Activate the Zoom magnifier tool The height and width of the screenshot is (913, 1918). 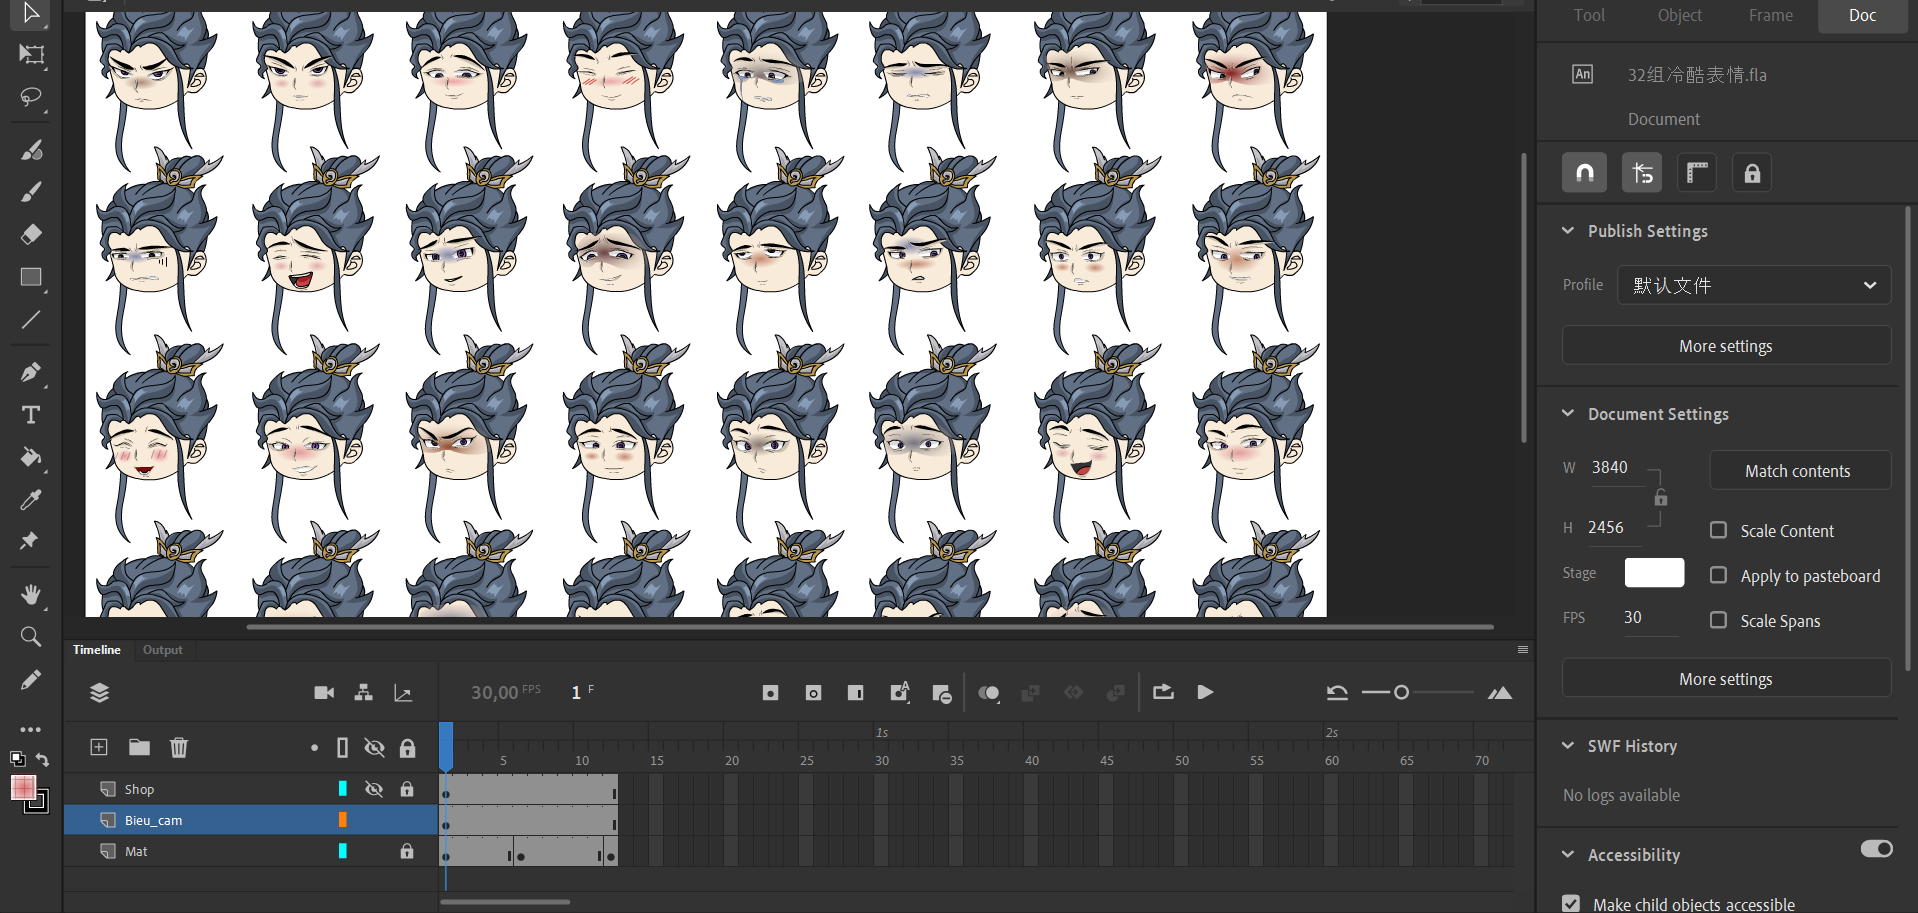31,637
